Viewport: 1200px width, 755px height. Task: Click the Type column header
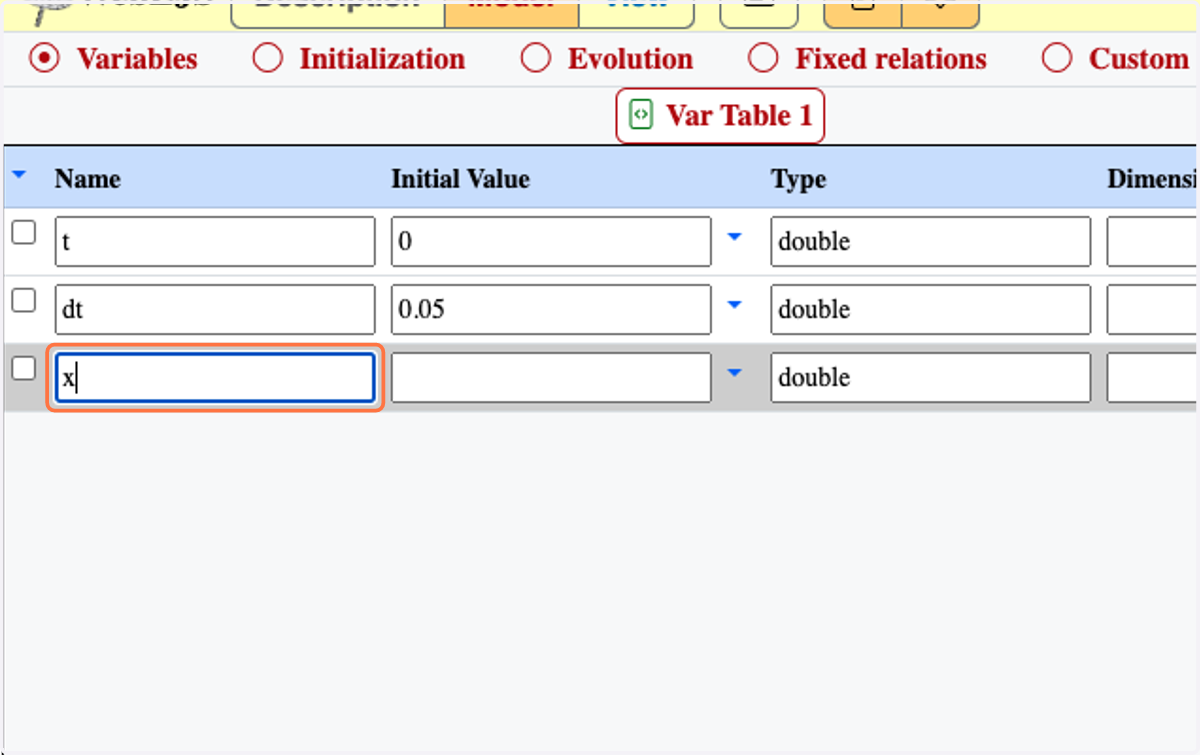[798, 179]
